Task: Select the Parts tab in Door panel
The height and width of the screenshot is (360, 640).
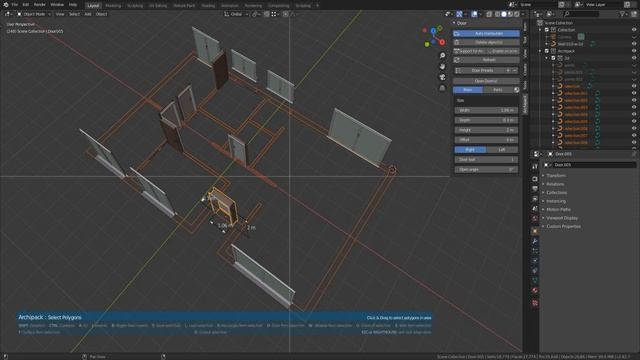Action: (x=498, y=90)
